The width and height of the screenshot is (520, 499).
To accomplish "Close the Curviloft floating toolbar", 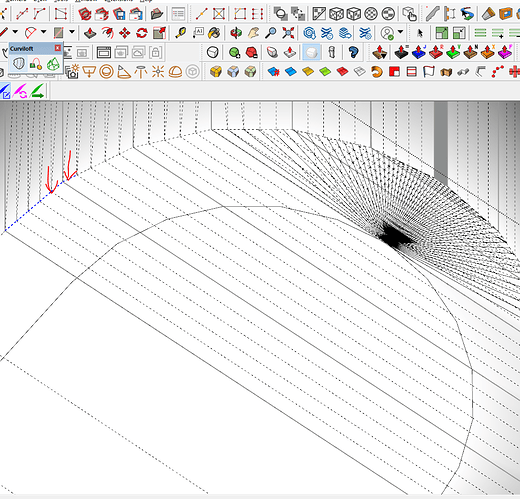I will [58, 48].
